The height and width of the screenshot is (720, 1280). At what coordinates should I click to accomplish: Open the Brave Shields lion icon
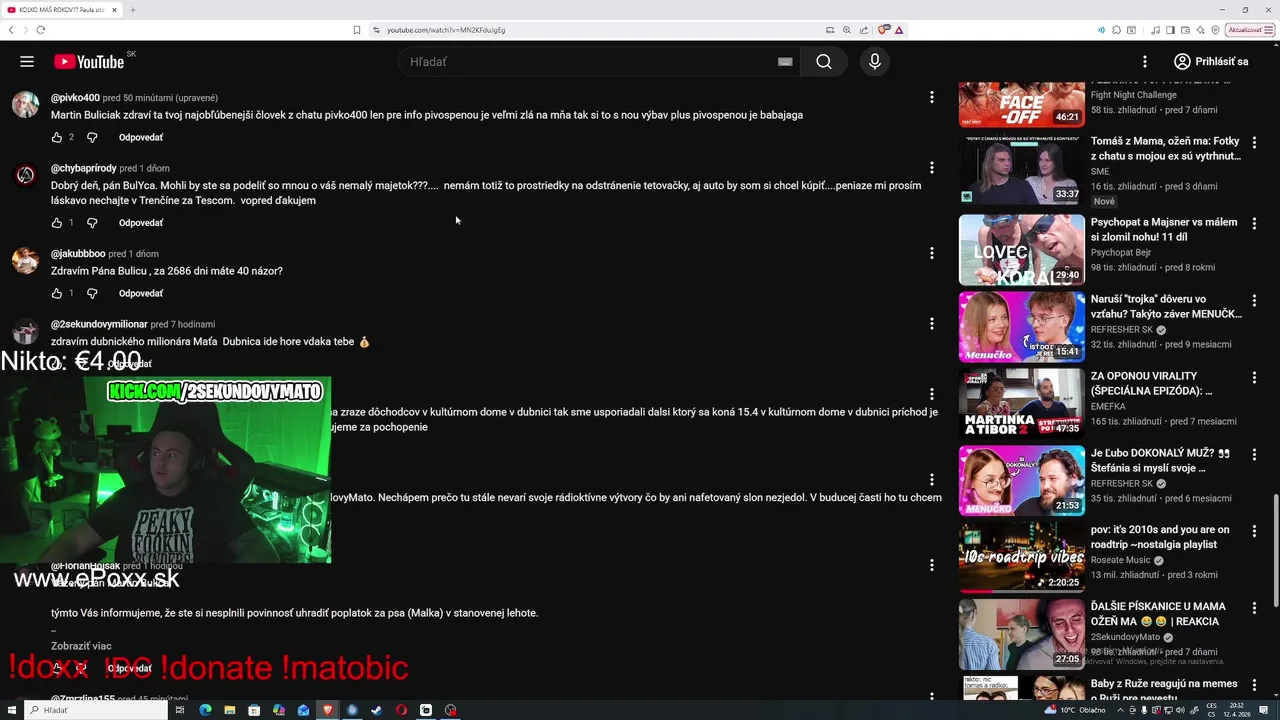click(884, 30)
